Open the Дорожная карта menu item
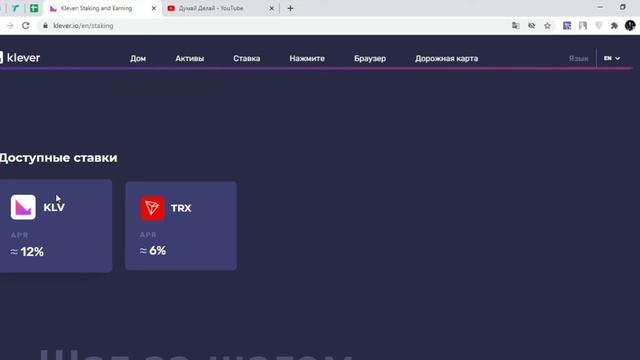Viewport: 640px width, 360px height. (x=447, y=58)
